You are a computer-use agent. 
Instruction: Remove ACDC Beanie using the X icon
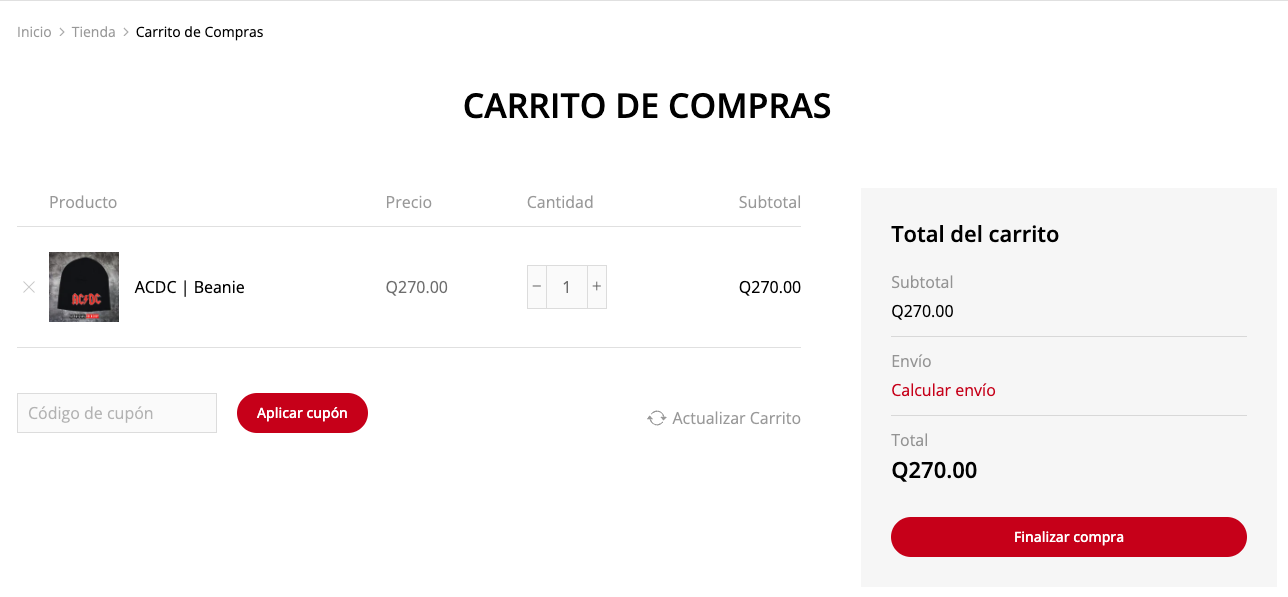(29, 287)
